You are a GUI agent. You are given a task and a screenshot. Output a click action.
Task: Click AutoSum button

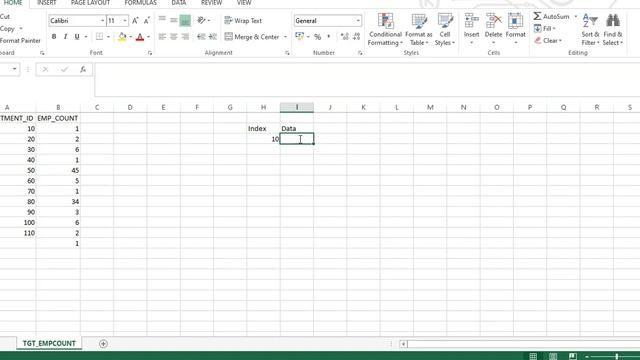click(x=551, y=16)
